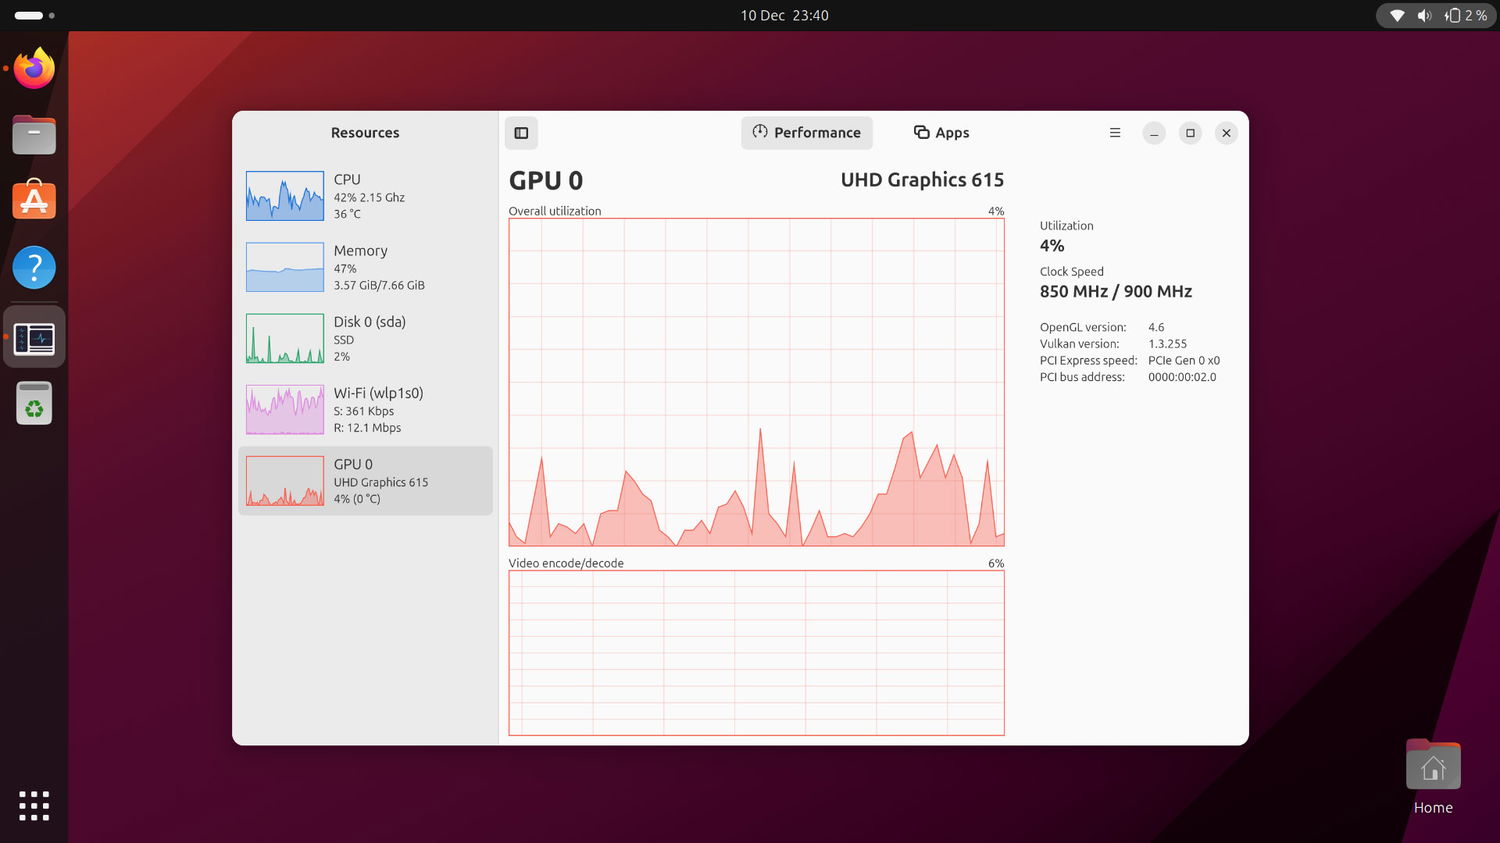Open the Help app in the dock
Image resolution: width=1500 pixels, height=843 pixels.
34,267
